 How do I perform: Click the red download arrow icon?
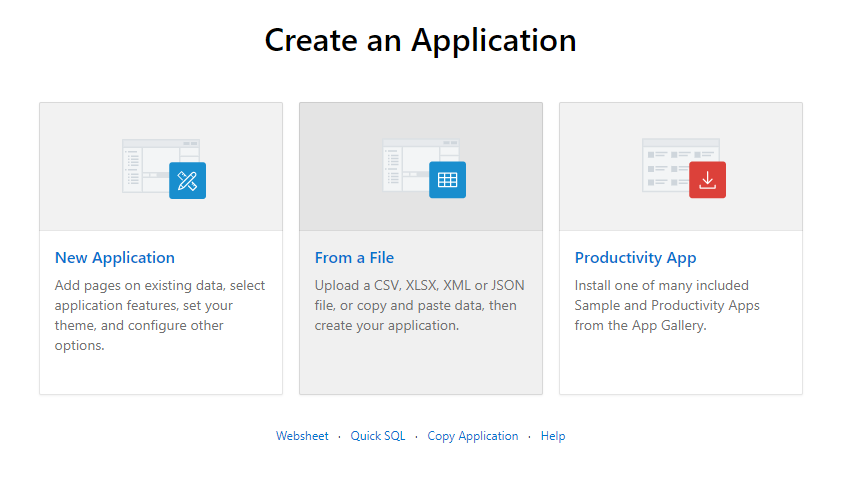point(707,180)
